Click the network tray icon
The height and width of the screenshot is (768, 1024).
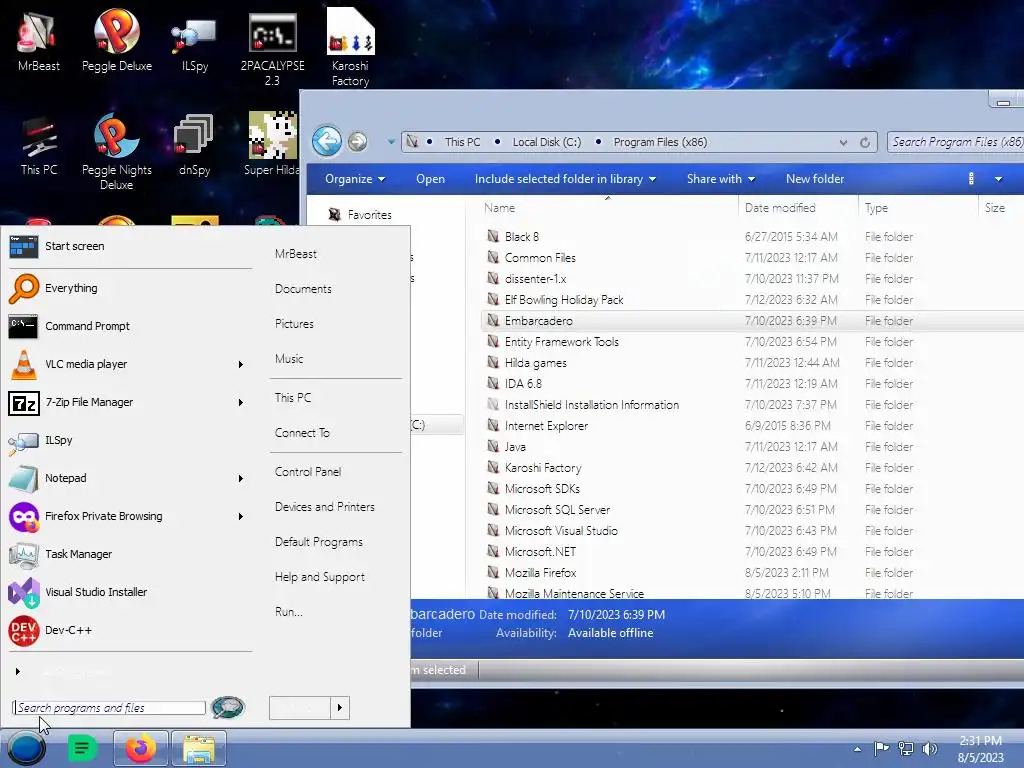[x=906, y=748]
